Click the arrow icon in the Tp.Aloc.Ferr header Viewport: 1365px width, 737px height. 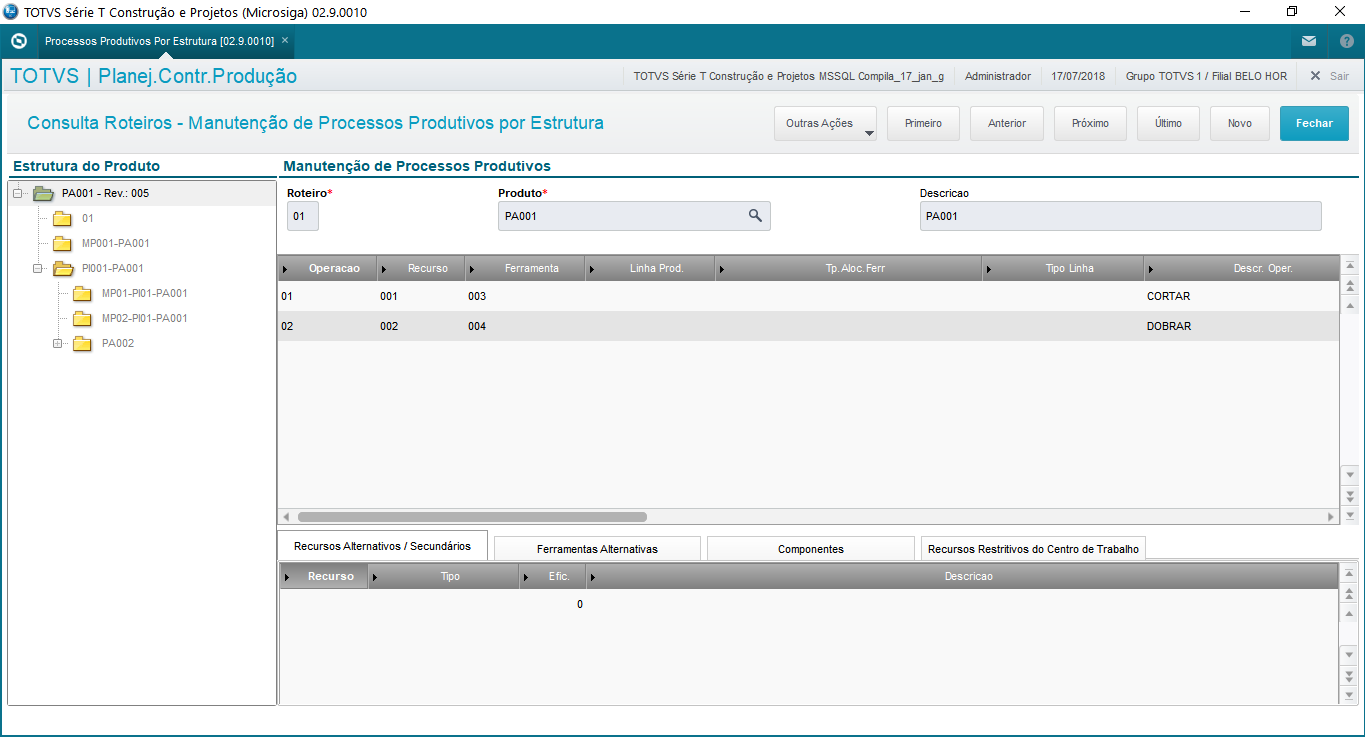(723, 269)
